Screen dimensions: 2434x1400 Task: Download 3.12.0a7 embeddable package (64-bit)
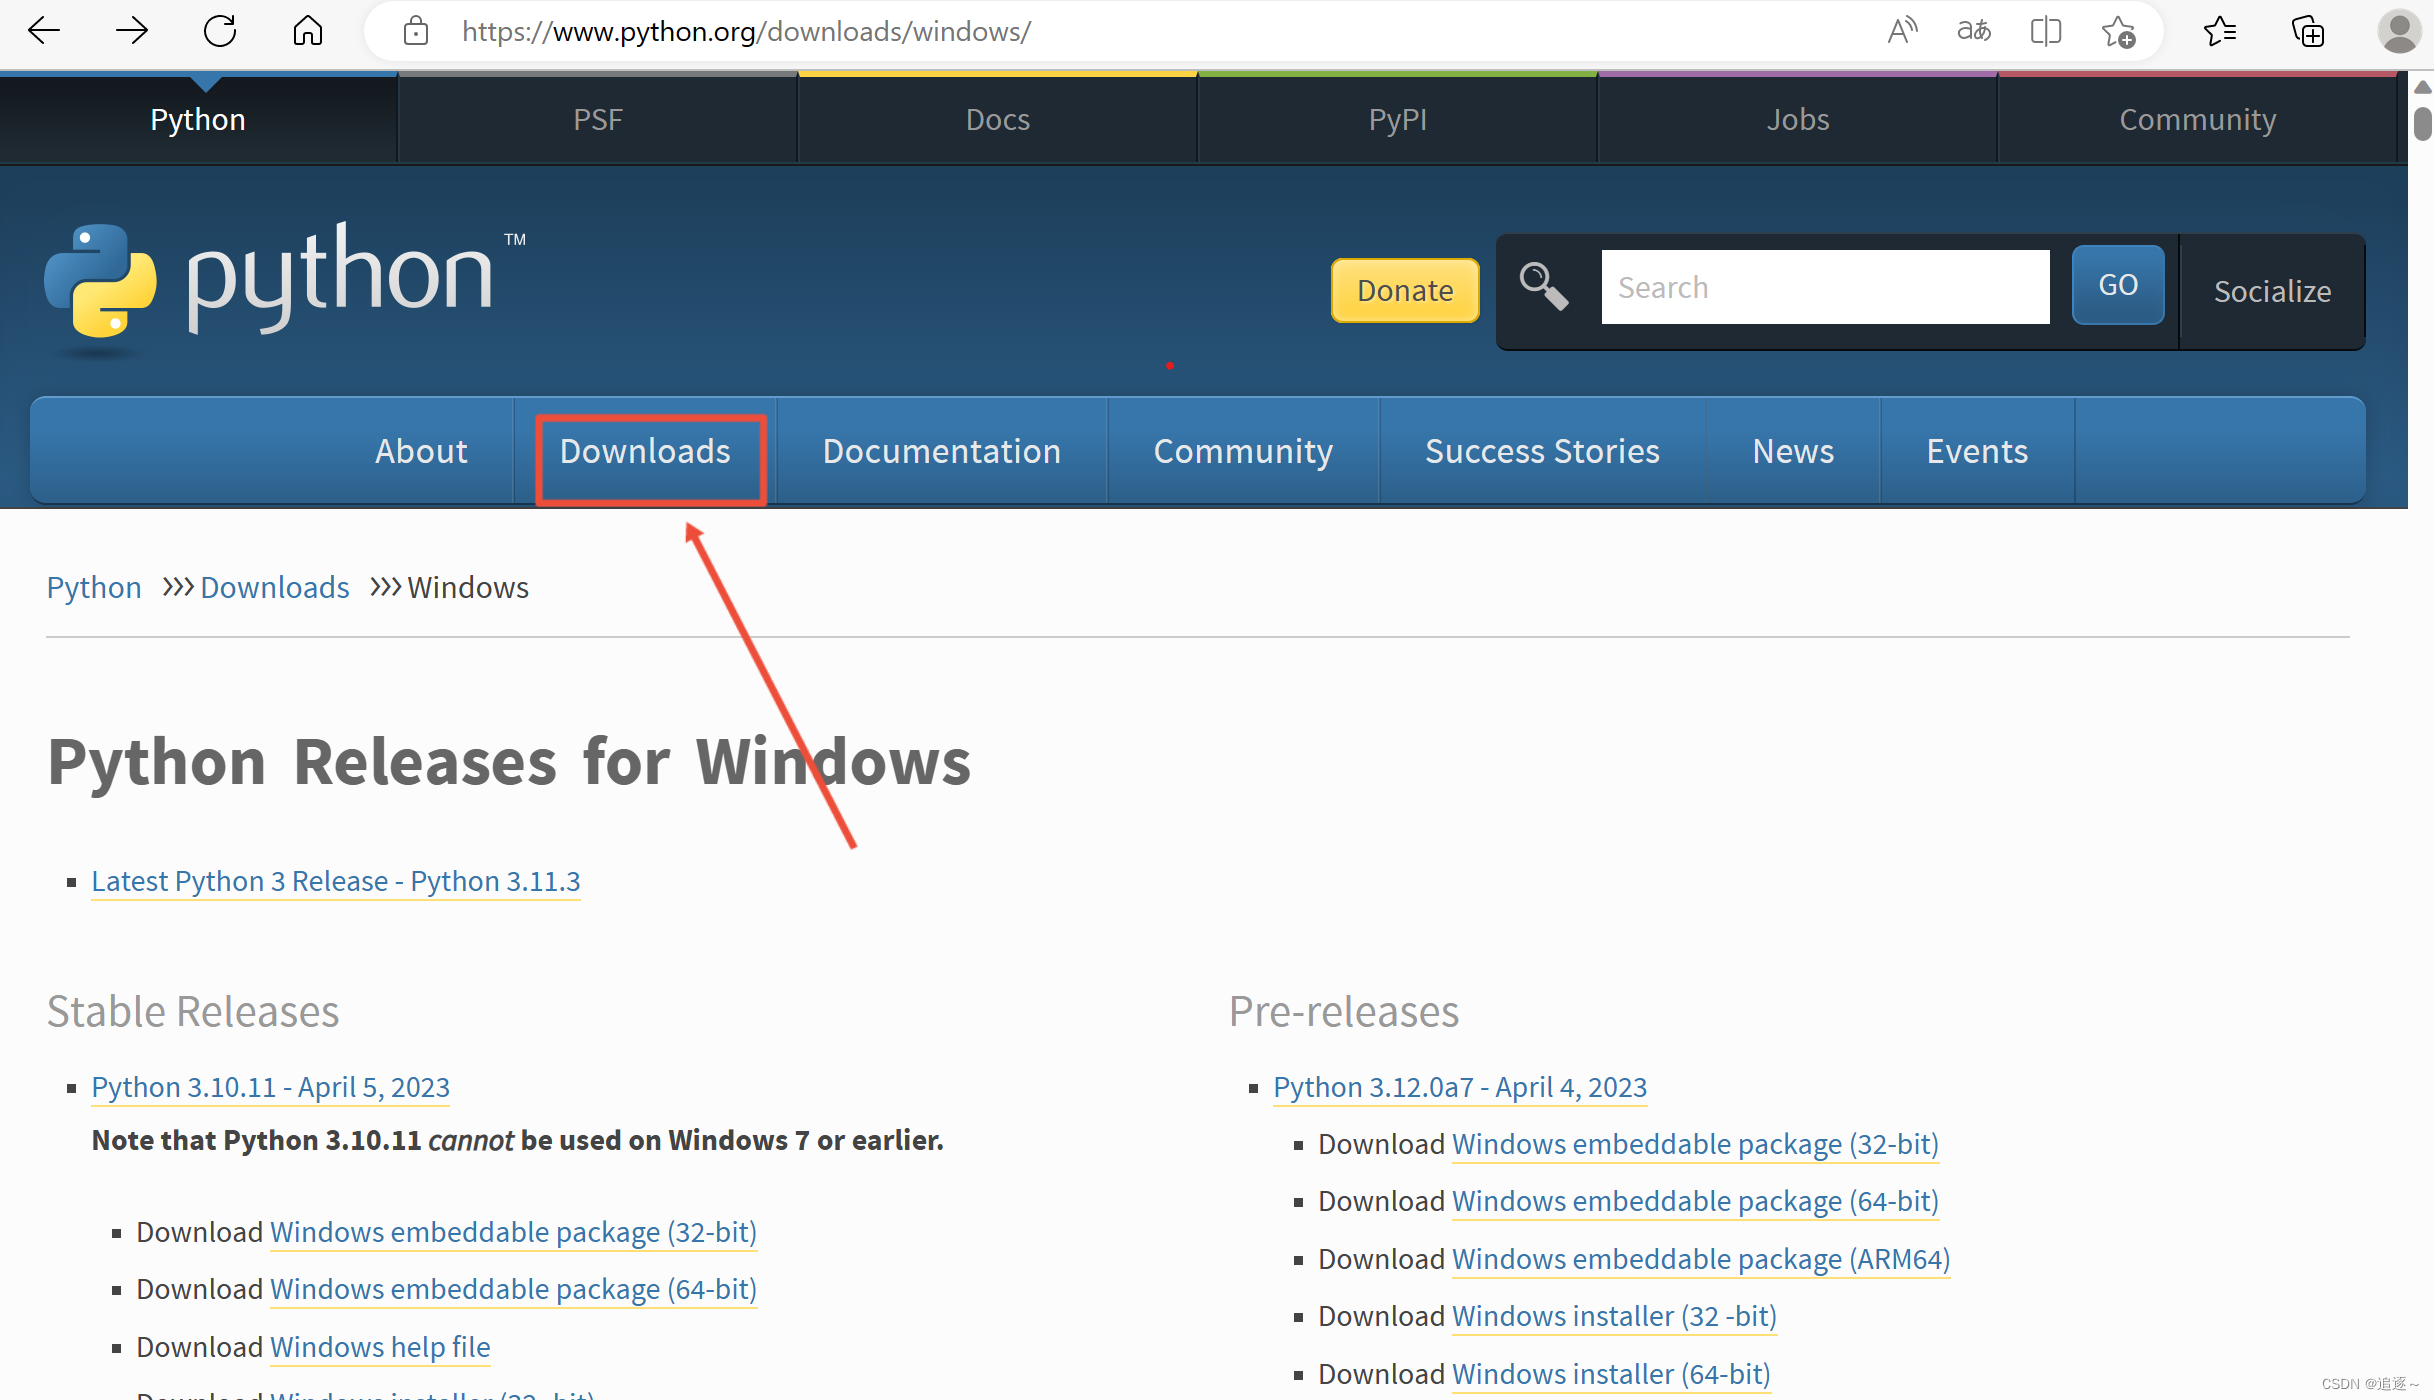point(1695,1201)
